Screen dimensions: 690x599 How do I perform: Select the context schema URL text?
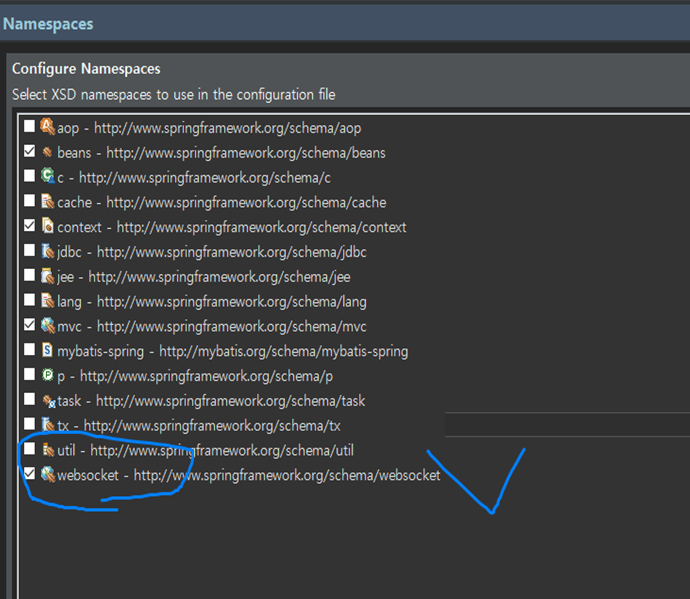(x=261, y=228)
